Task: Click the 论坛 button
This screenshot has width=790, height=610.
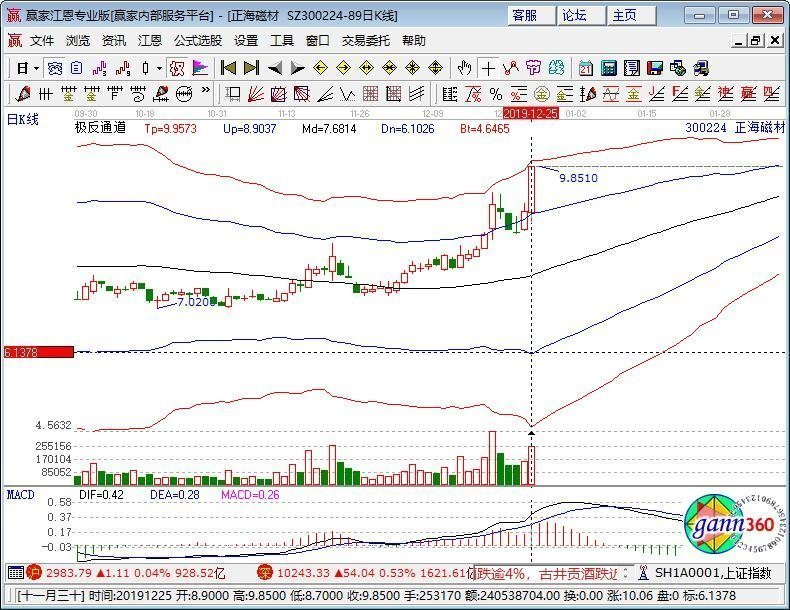Action: pyautogui.click(x=581, y=16)
